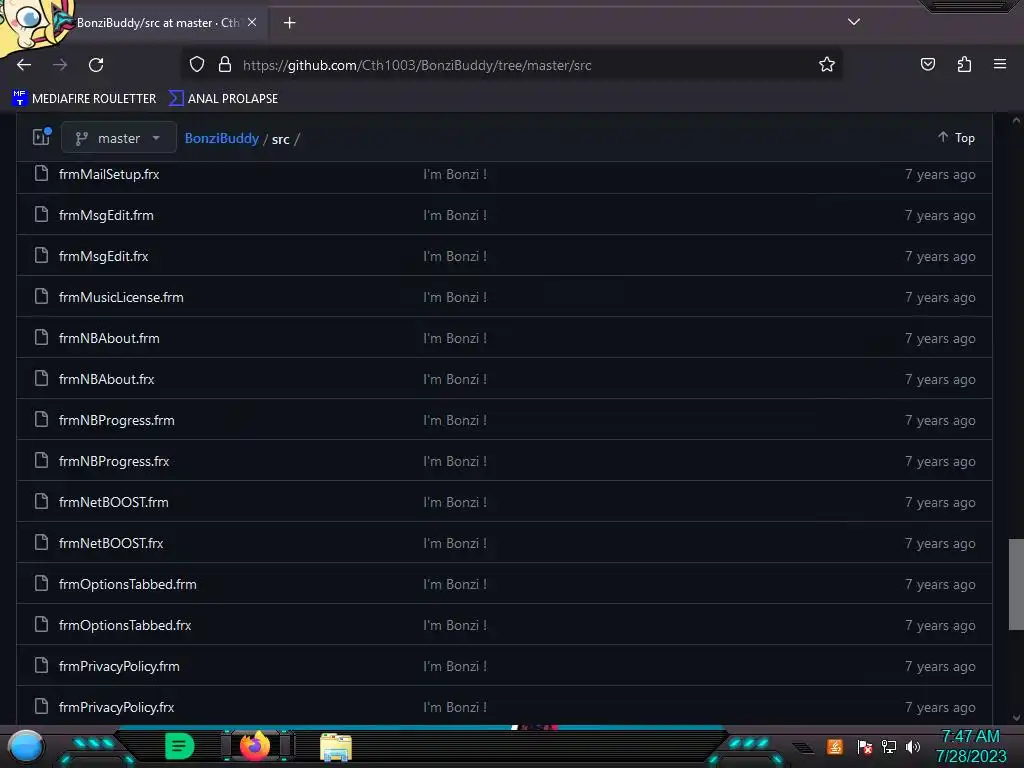This screenshot has height=768, width=1024.
Task: Open commit message for frmNBAbout.frm
Action: [455, 338]
